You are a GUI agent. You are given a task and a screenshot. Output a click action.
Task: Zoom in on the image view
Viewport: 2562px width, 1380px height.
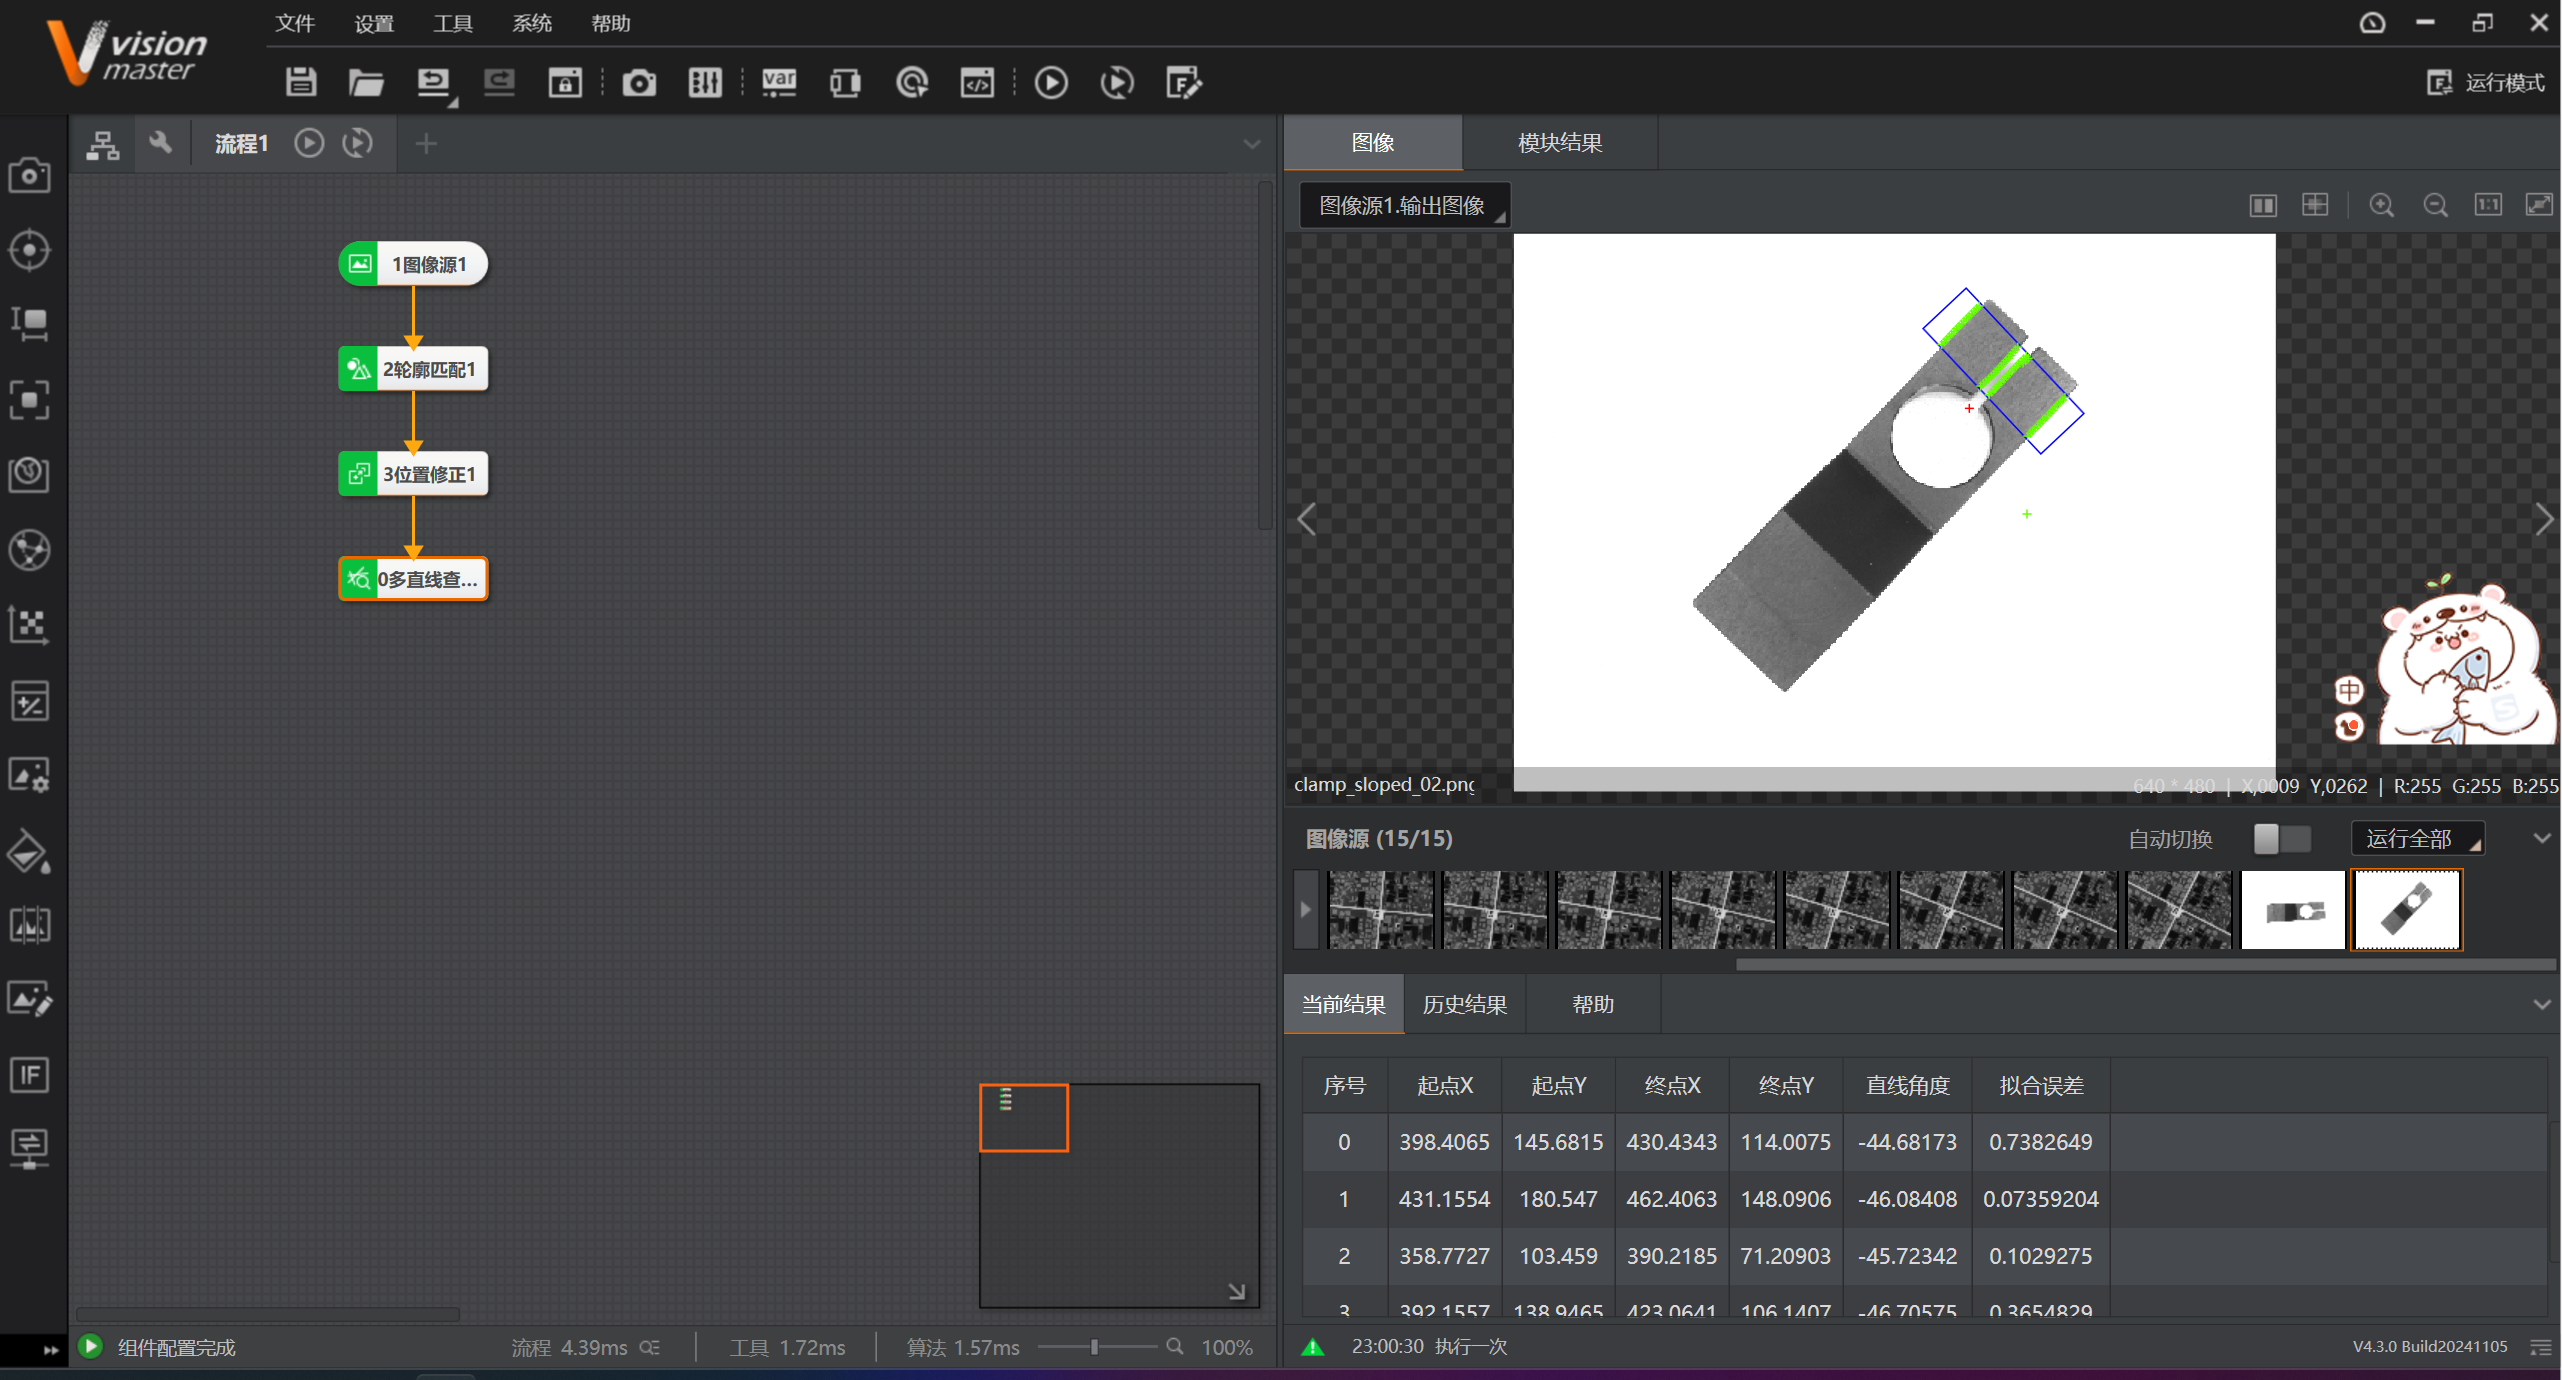click(x=2381, y=205)
